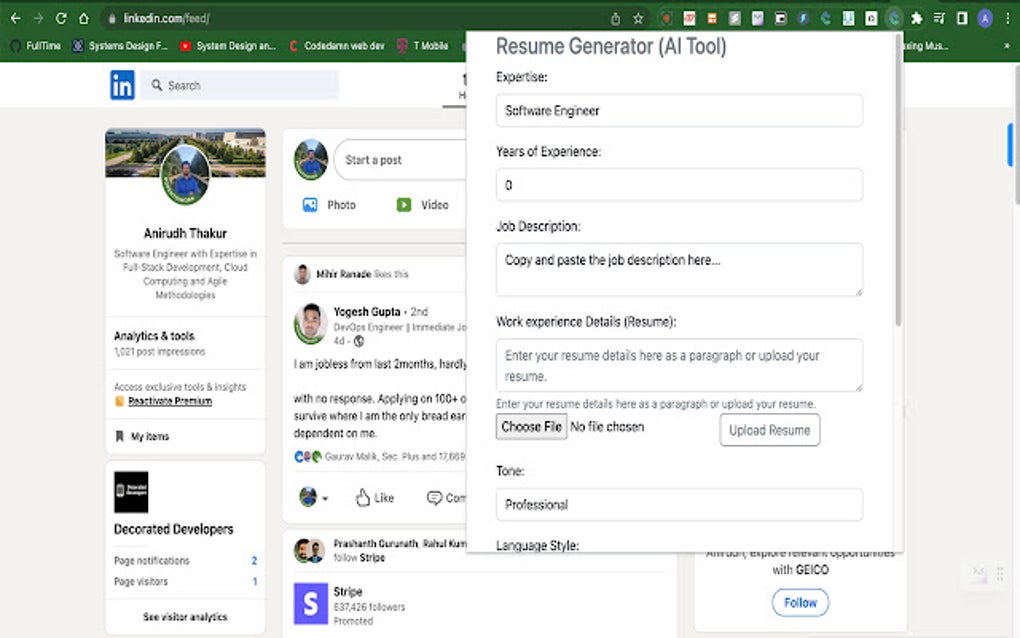Click the Reactivate Premium link
The height and width of the screenshot is (638, 1020).
click(170, 401)
